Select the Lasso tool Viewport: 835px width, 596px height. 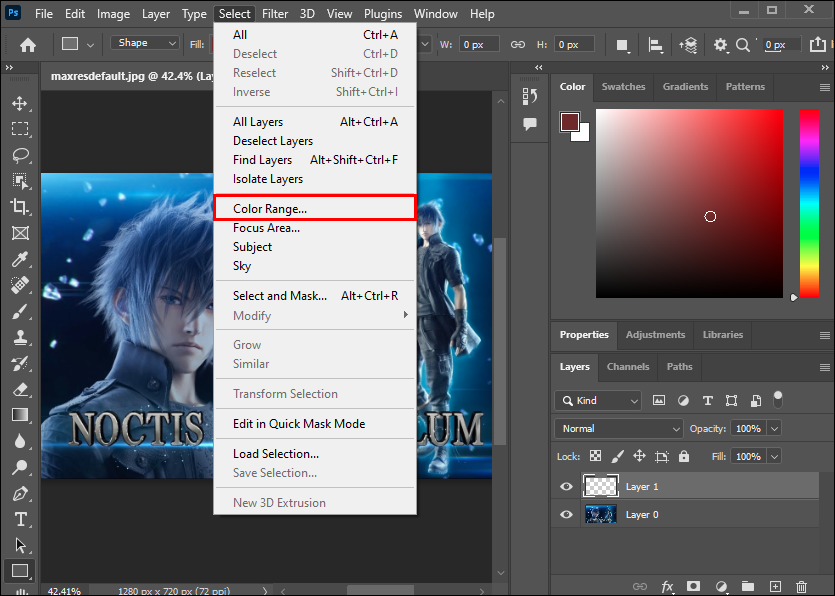pos(20,155)
